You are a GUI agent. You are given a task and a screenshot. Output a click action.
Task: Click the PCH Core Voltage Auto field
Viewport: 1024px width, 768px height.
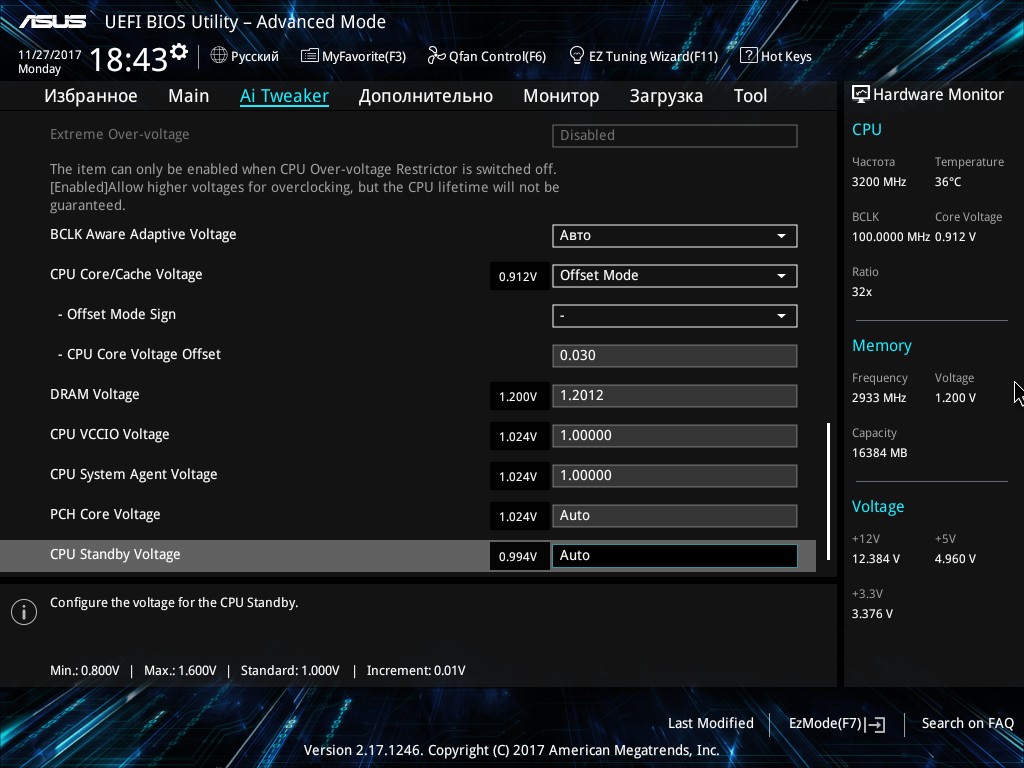pyautogui.click(x=675, y=516)
